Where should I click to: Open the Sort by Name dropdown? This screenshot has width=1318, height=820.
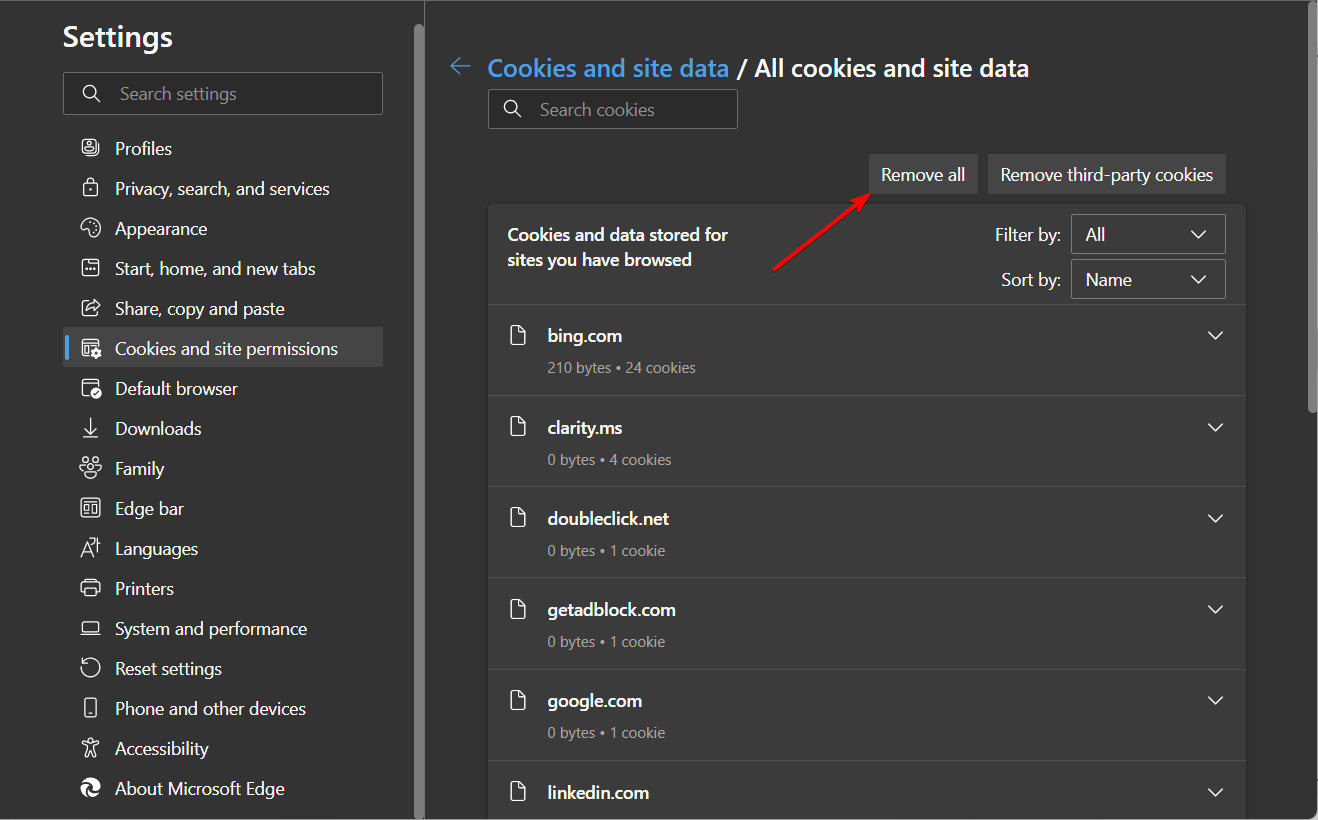tap(1147, 280)
